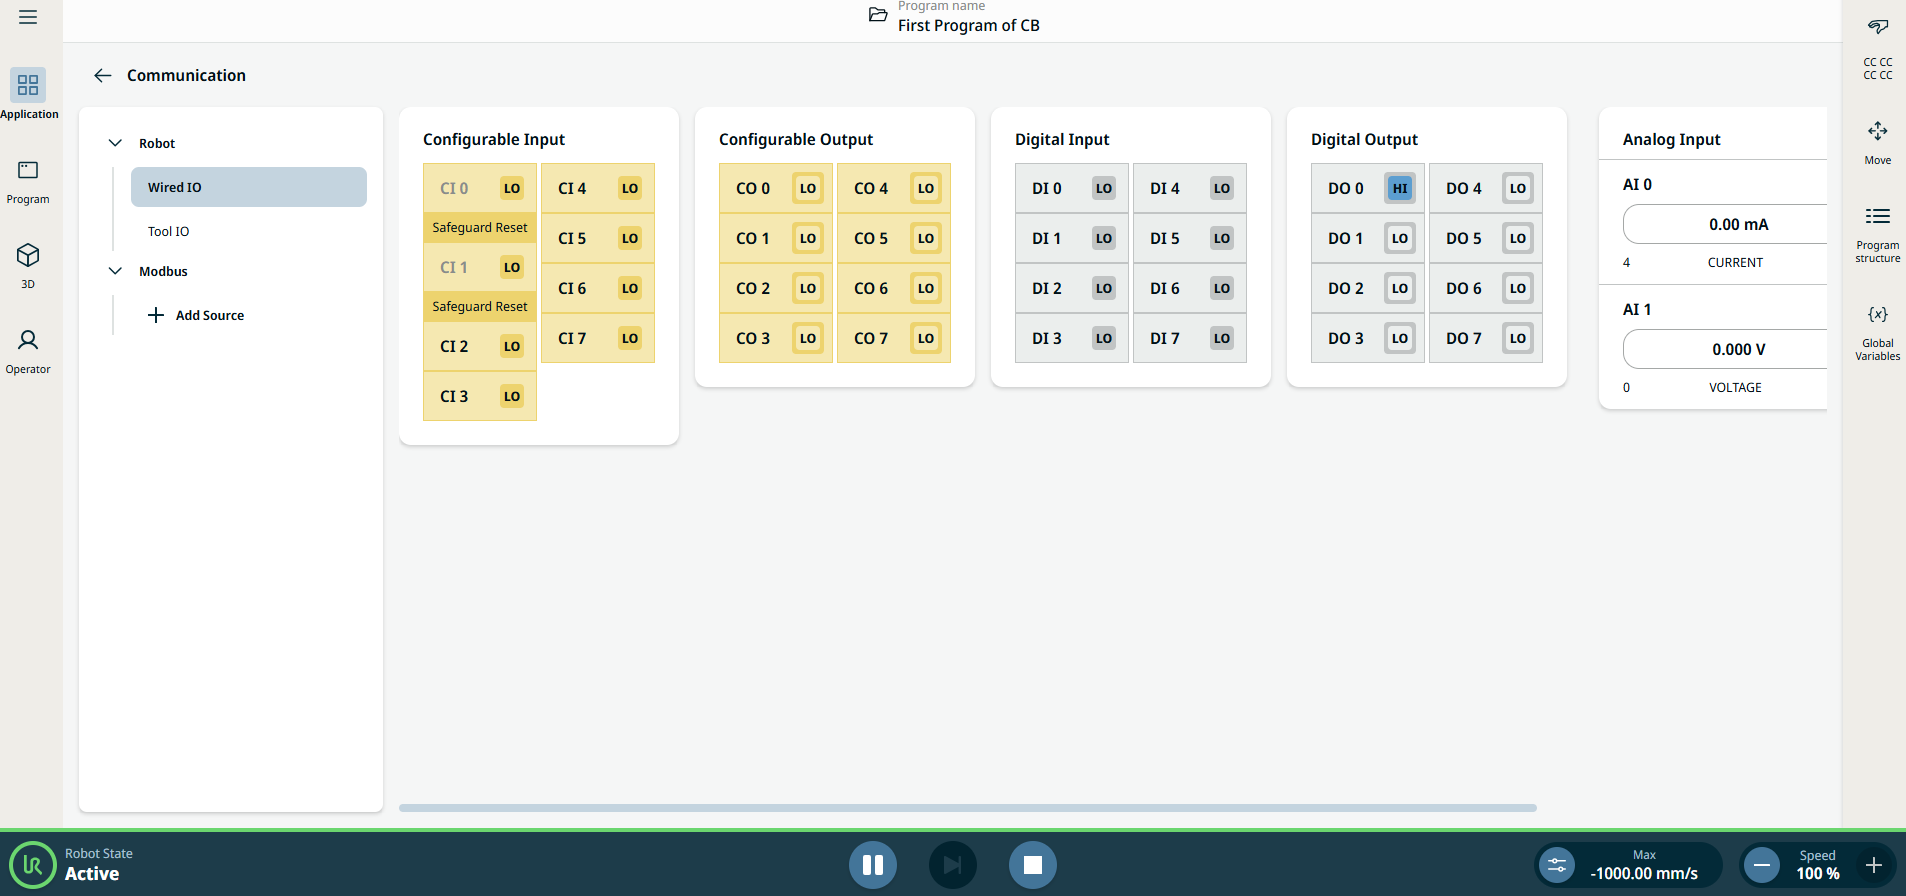Collapse the Robot tree node
The image size is (1906, 896).
click(x=116, y=143)
